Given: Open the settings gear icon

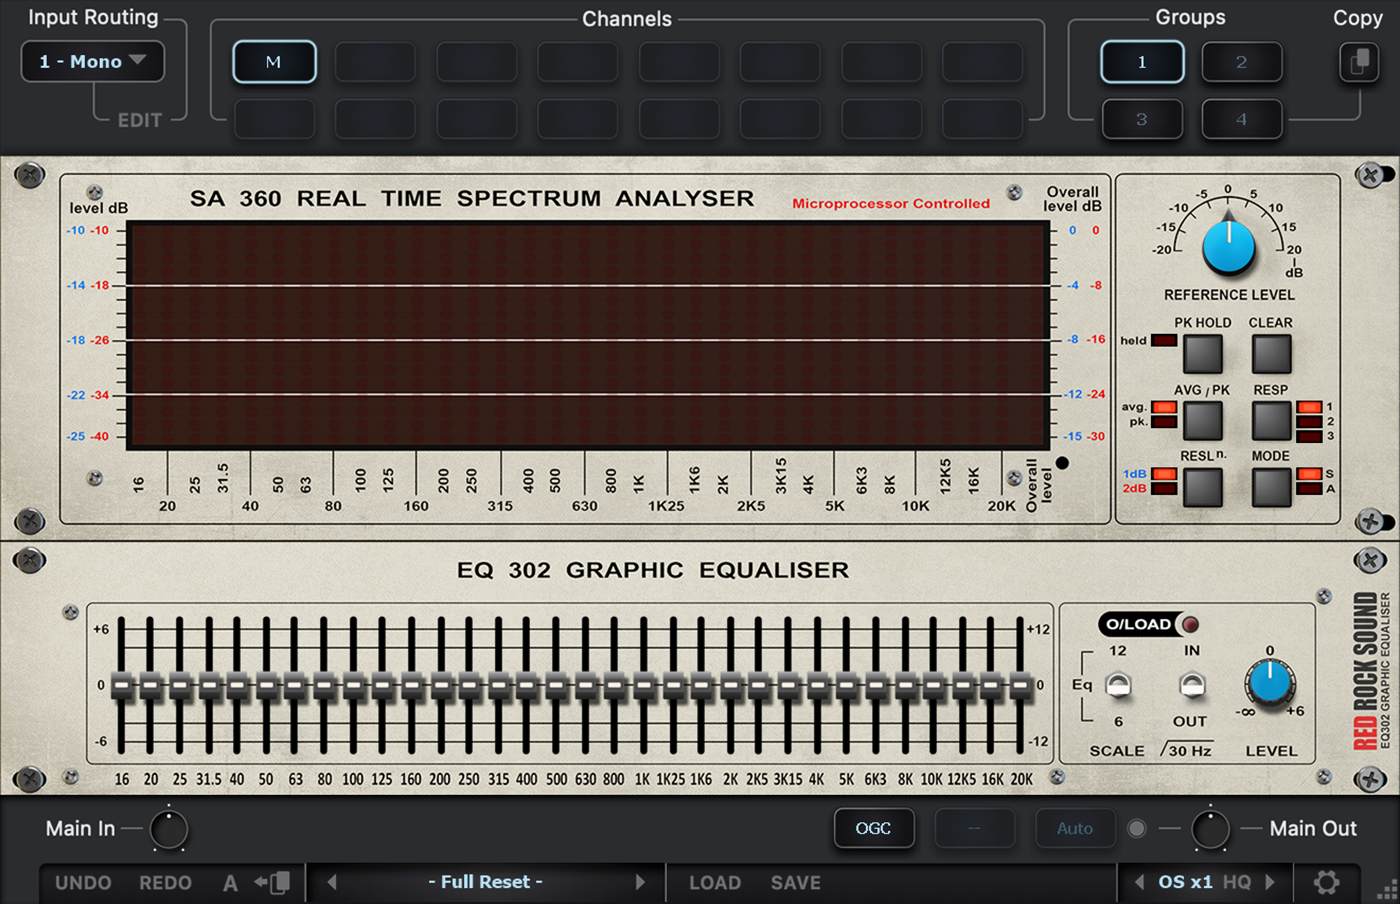Looking at the screenshot, I should pos(1326,882).
